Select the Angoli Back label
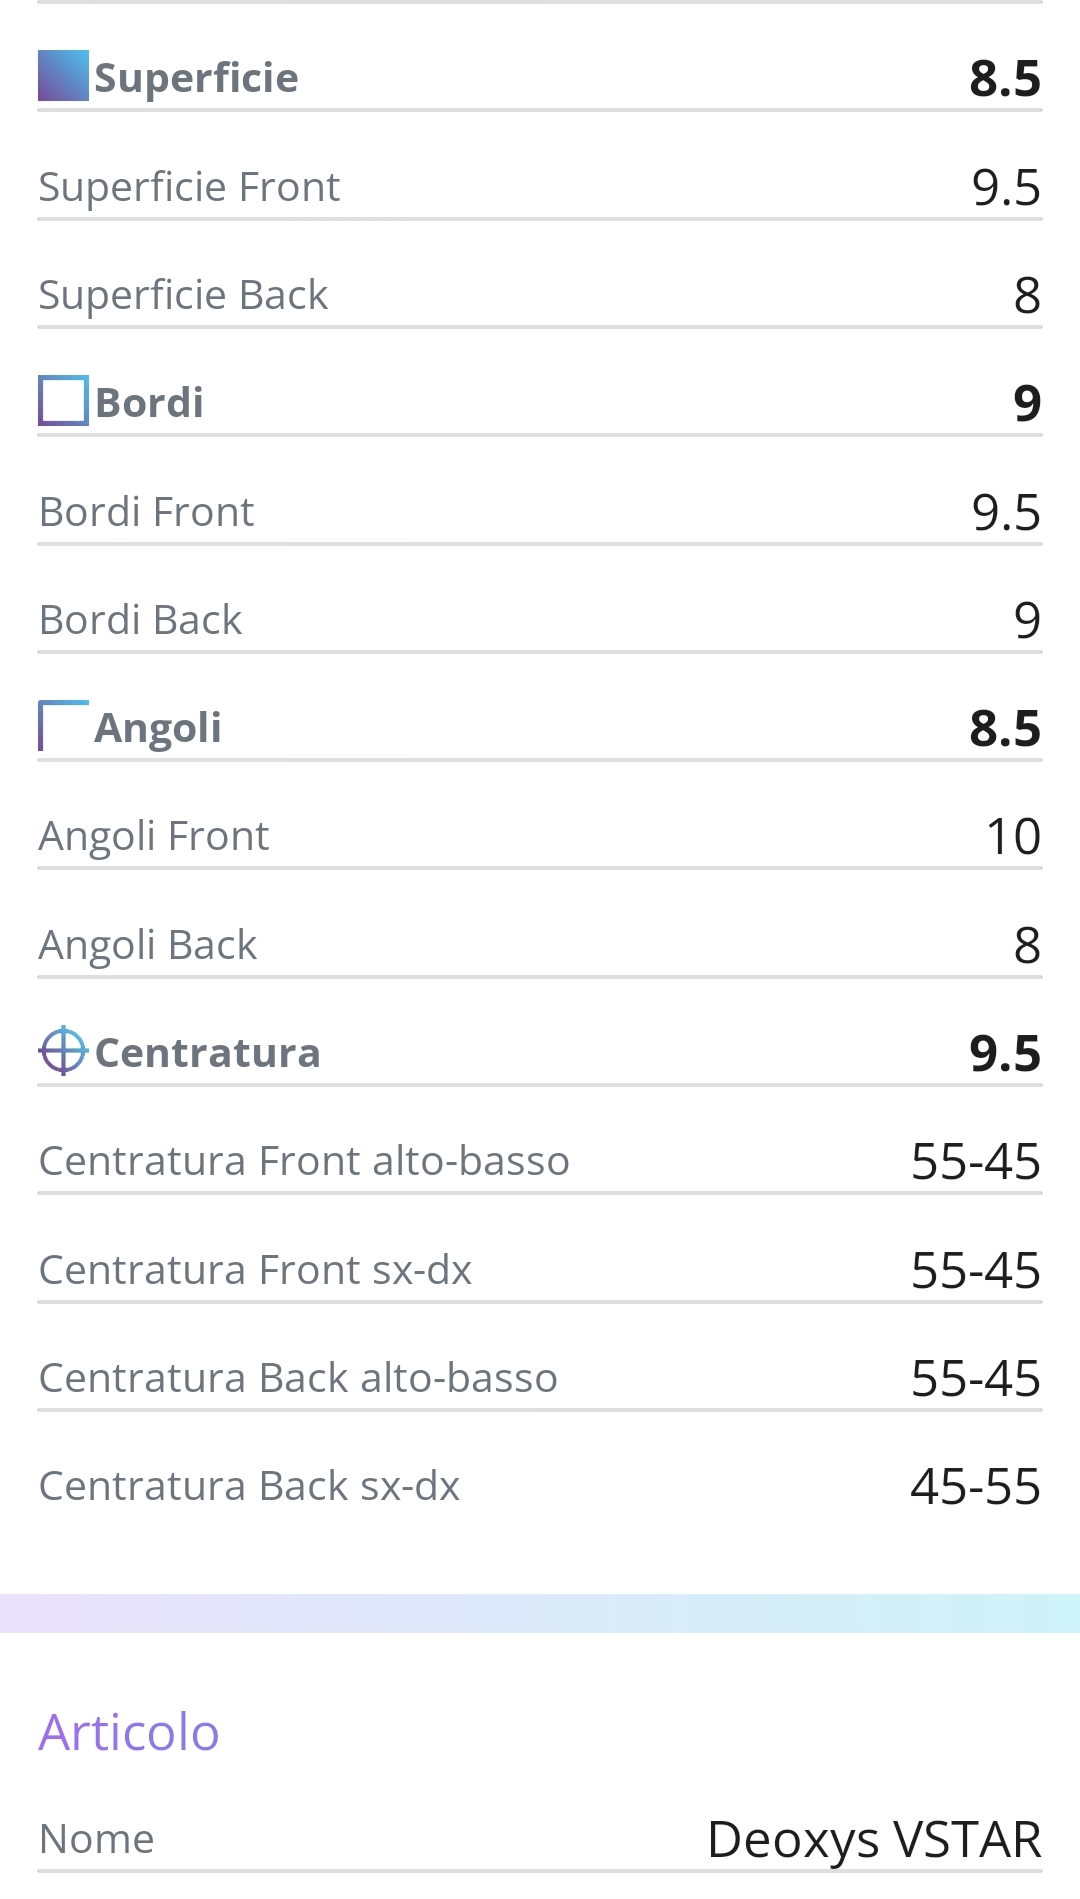 click(x=148, y=945)
